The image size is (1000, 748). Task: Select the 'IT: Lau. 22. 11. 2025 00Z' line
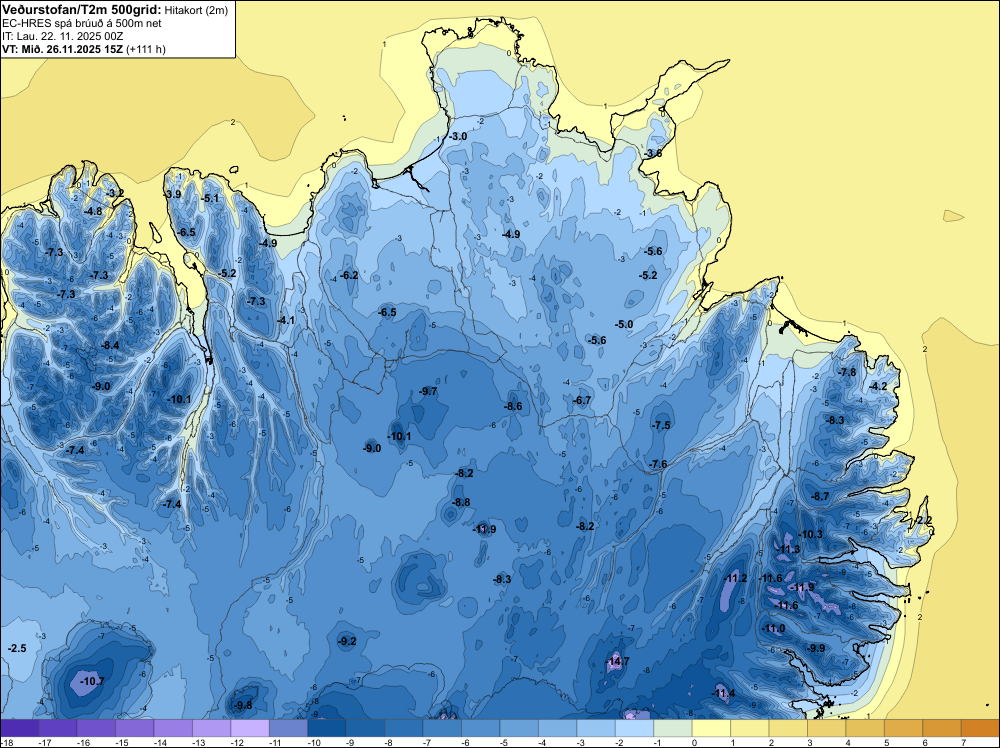[62, 36]
